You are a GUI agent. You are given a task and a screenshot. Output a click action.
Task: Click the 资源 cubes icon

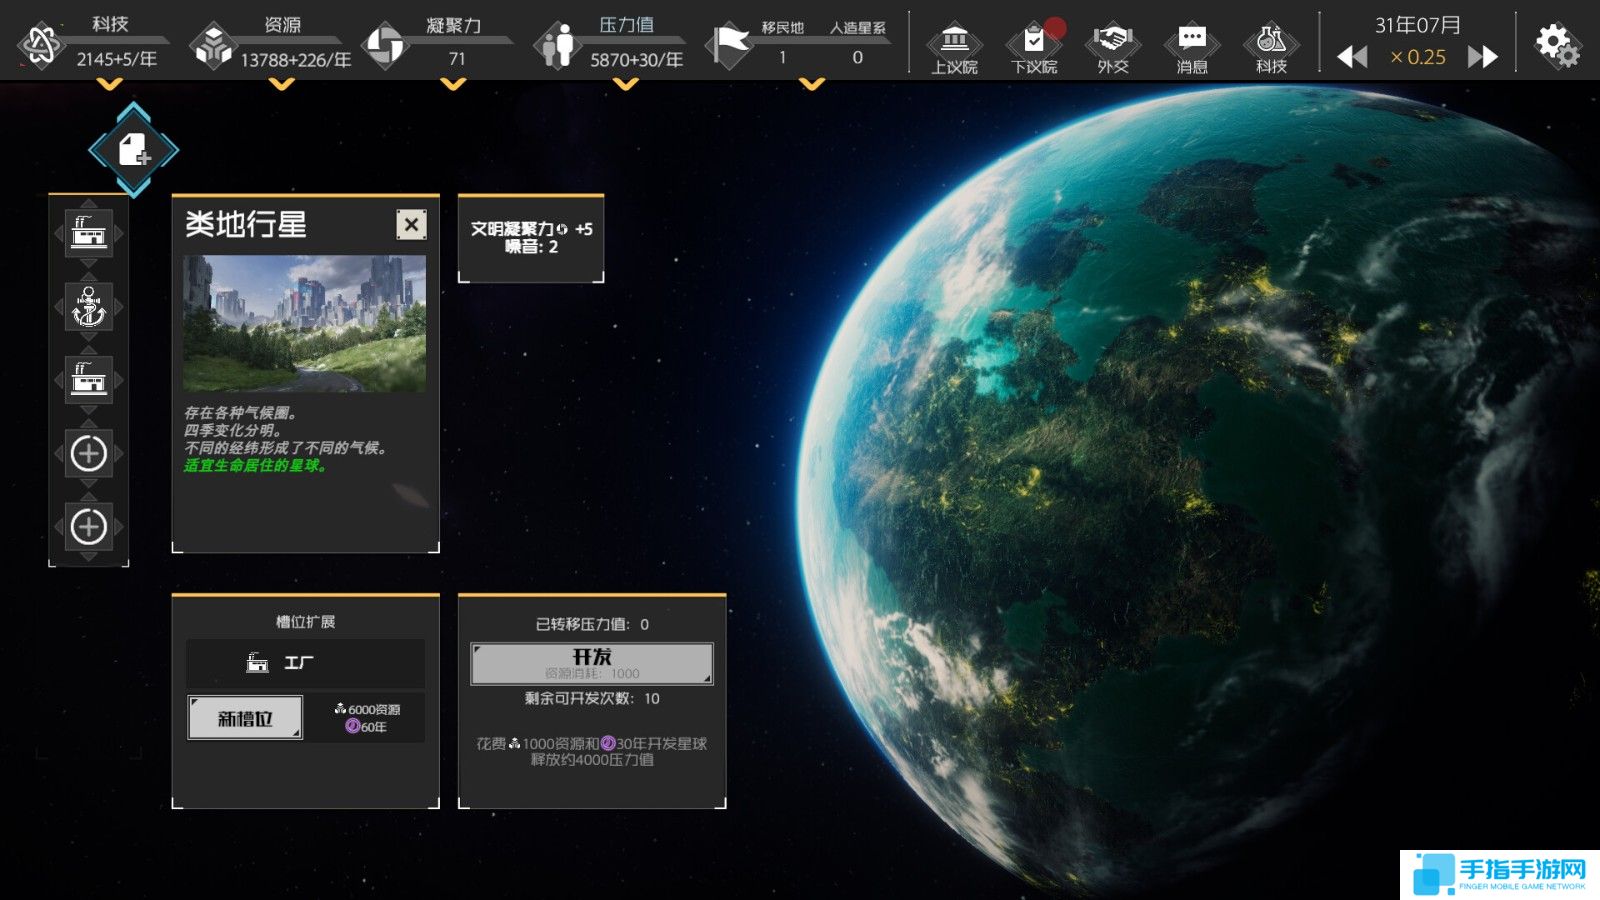tap(213, 46)
